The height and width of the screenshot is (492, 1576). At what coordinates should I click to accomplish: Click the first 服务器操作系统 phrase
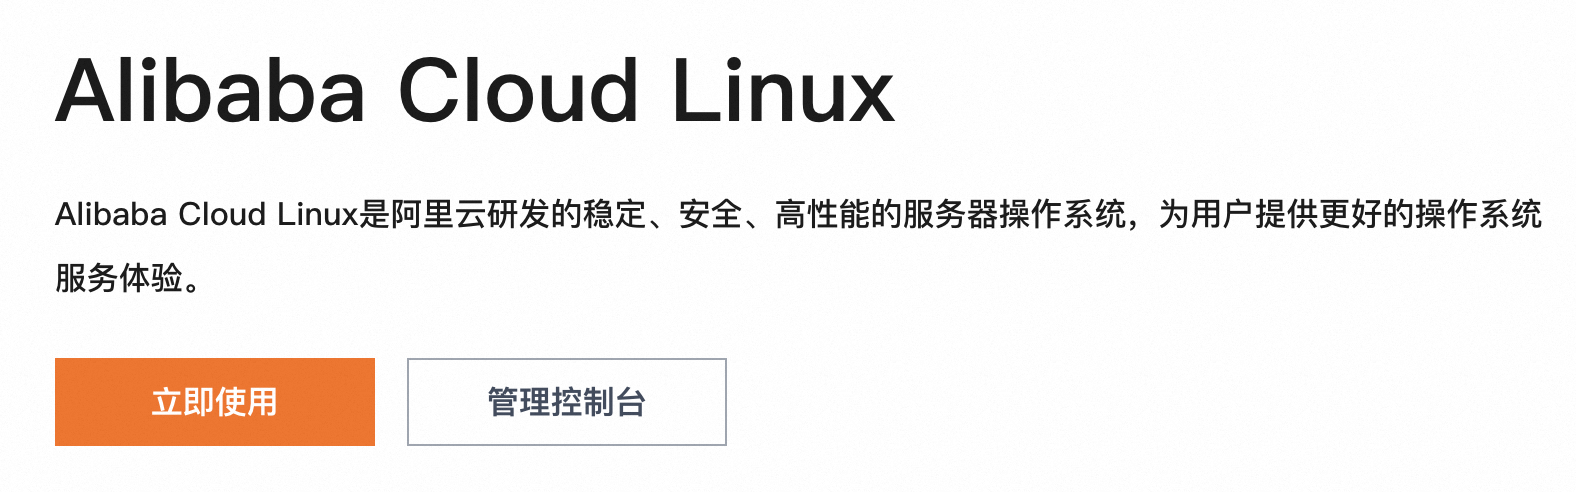tap(1014, 214)
